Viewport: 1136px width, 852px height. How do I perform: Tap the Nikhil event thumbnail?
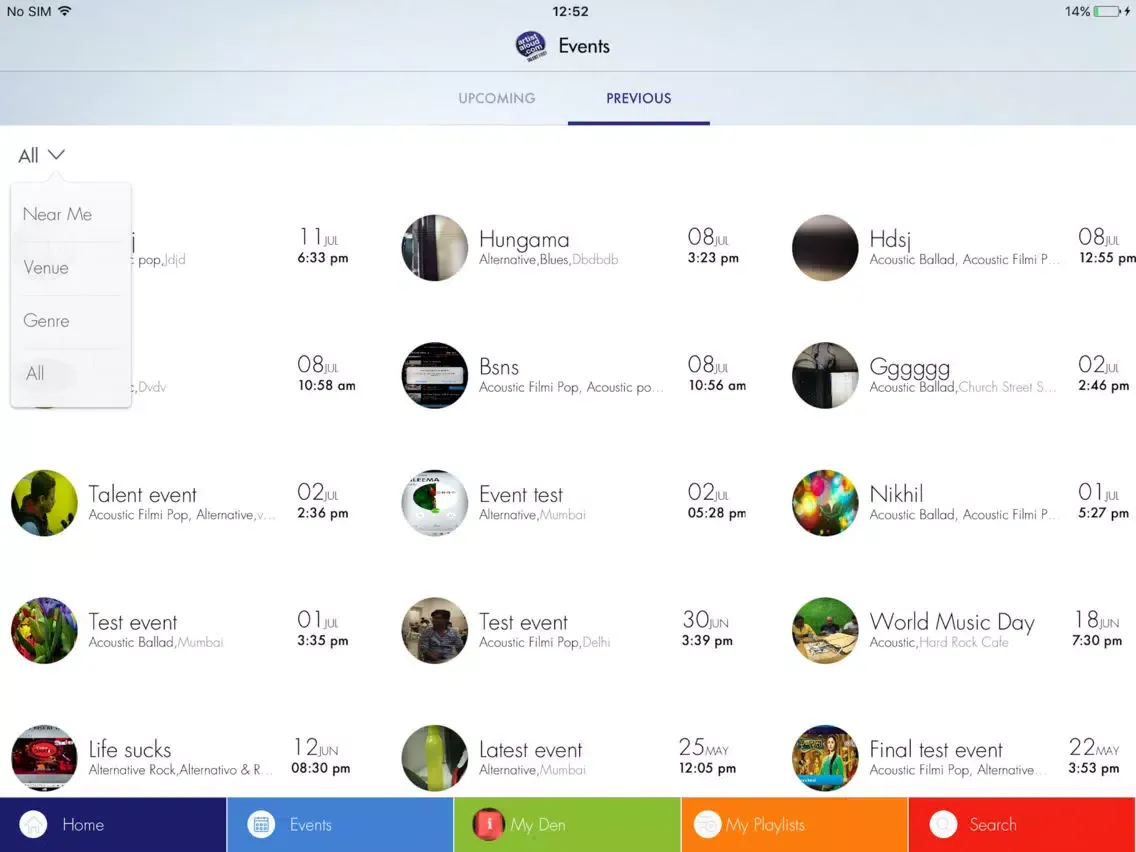click(825, 503)
